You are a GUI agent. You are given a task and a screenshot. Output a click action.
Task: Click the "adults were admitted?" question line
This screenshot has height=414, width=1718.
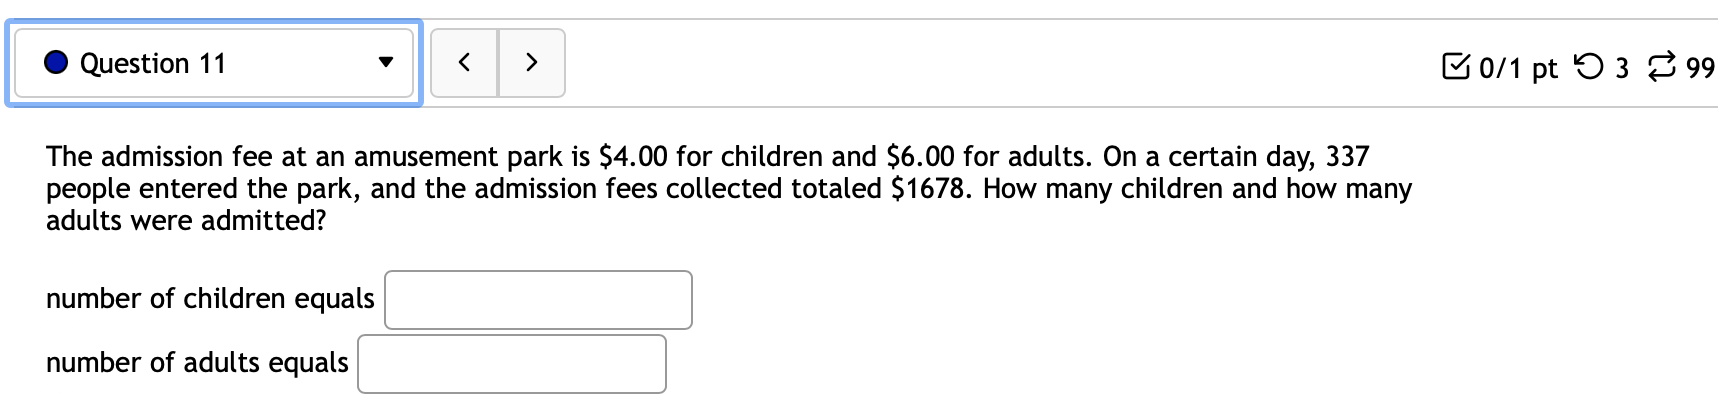point(186,221)
